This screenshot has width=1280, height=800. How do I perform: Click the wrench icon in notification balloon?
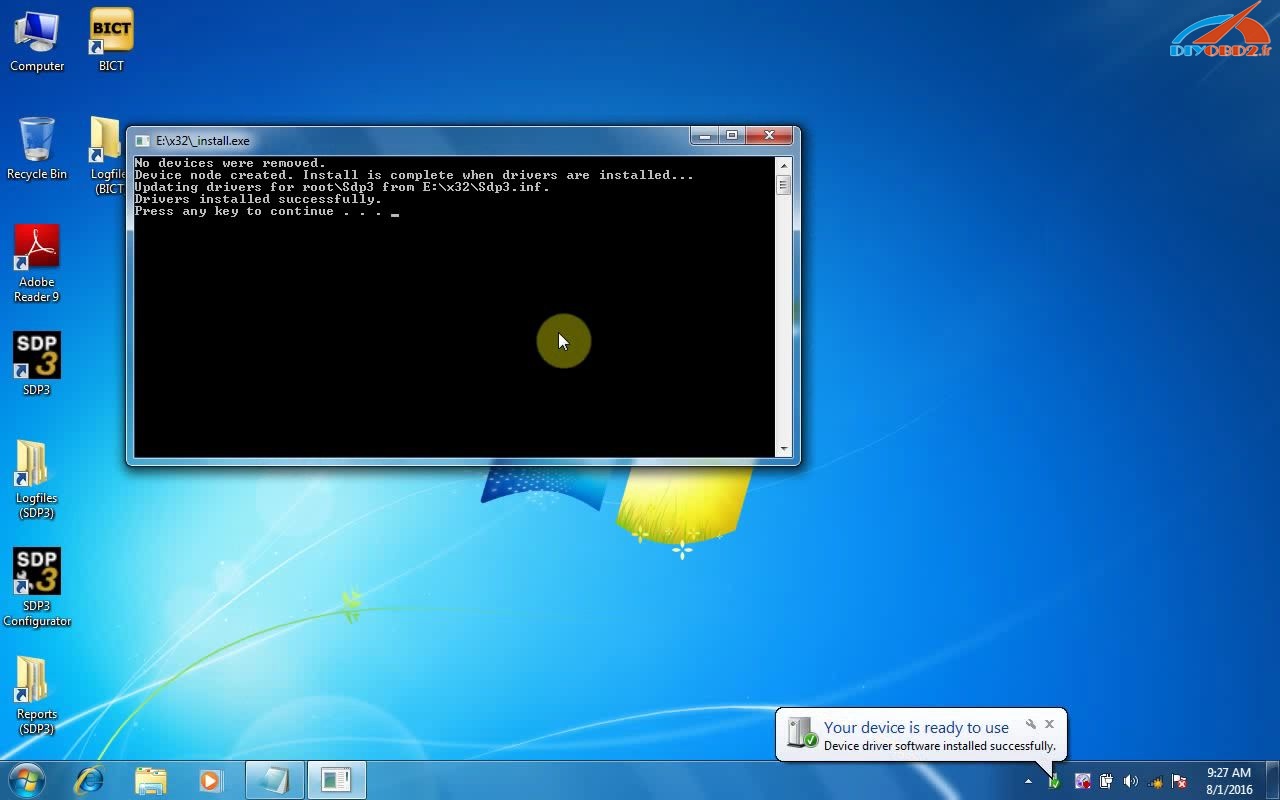tap(1030, 724)
